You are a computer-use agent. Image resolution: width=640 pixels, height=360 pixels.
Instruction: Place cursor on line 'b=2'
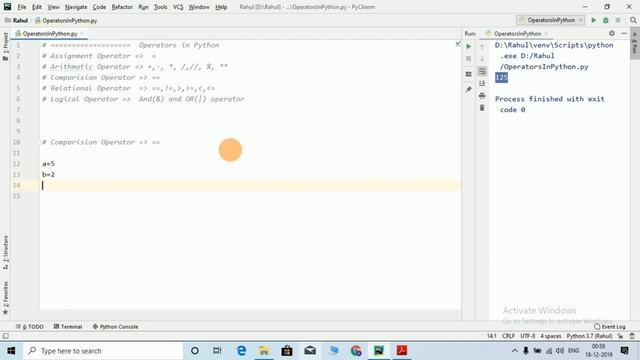pyautogui.click(x=48, y=174)
